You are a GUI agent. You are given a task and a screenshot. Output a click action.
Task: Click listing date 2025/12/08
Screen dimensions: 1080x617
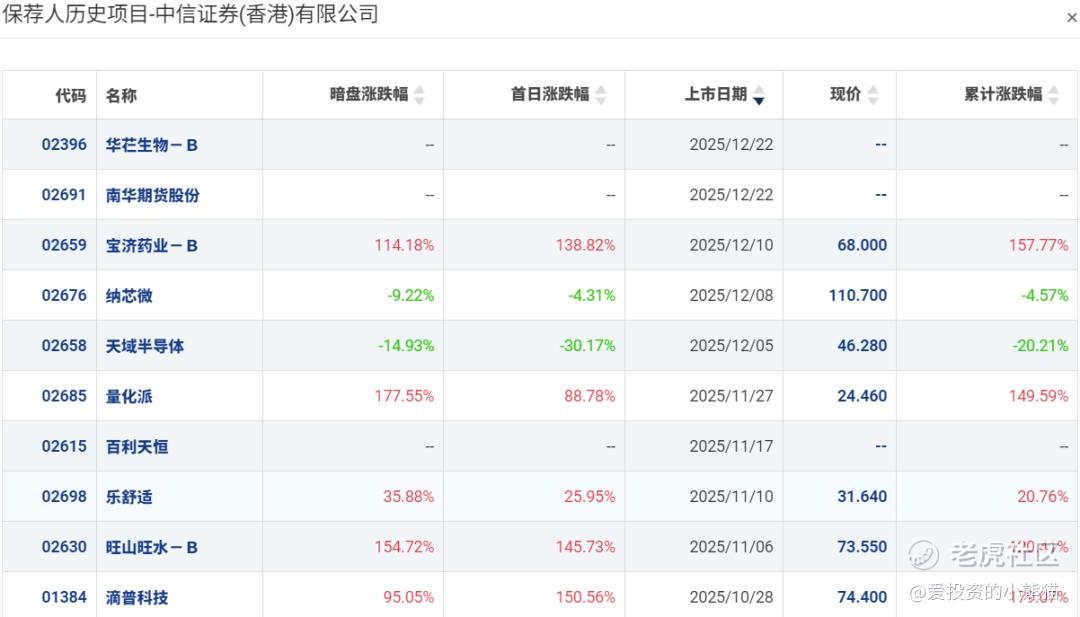(x=731, y=295)
